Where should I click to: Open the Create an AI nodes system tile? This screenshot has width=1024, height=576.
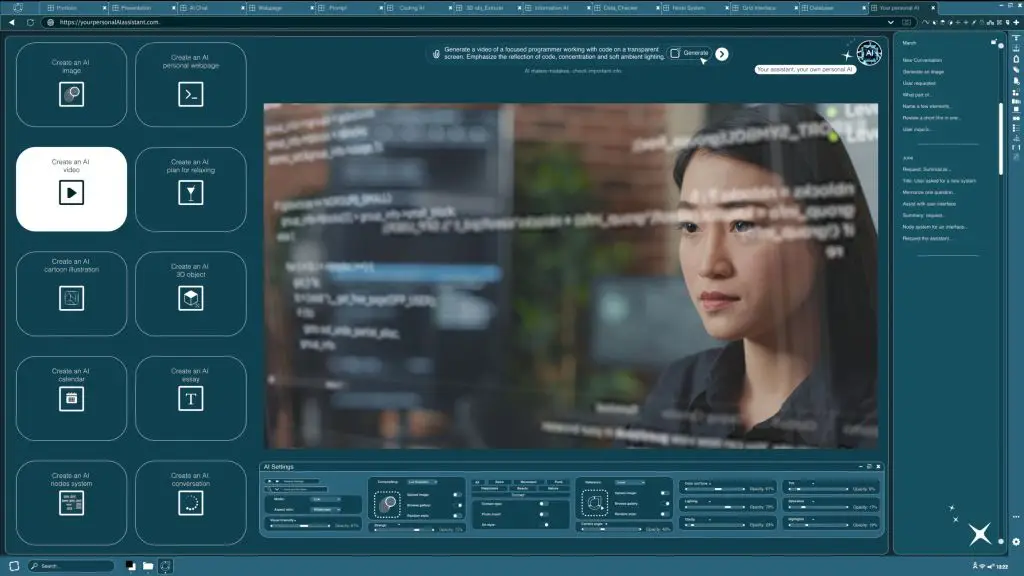tap(71, 503)
